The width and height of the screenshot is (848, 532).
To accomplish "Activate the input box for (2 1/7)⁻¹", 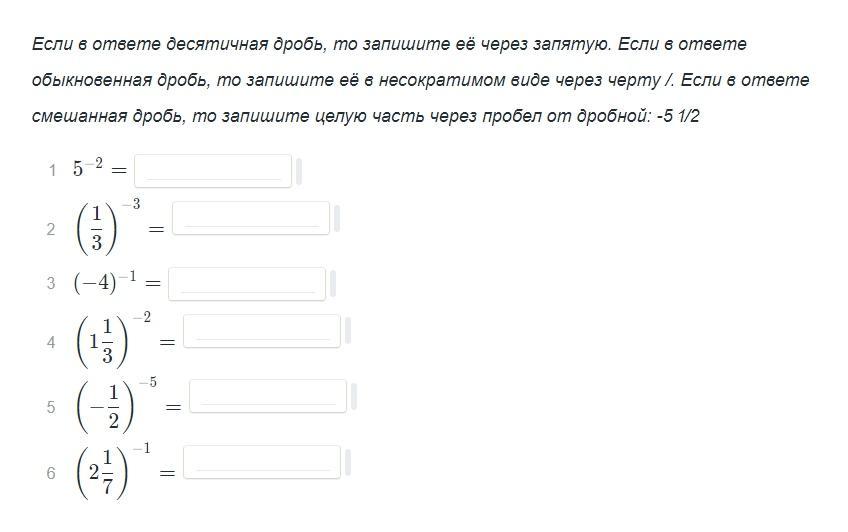I will [262, 462].
